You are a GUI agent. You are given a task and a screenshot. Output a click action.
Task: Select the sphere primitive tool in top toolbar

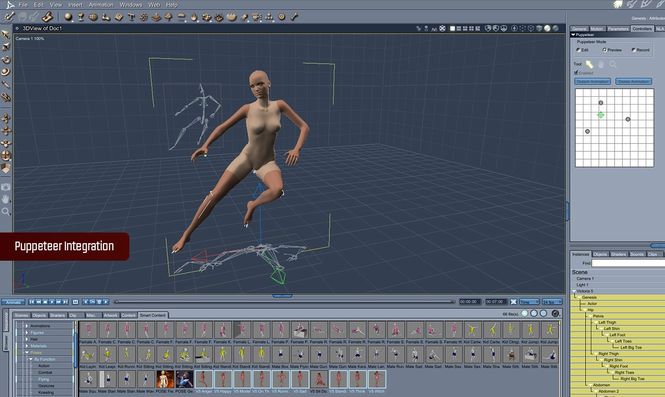pyautogui.click(x=68, y=17)
